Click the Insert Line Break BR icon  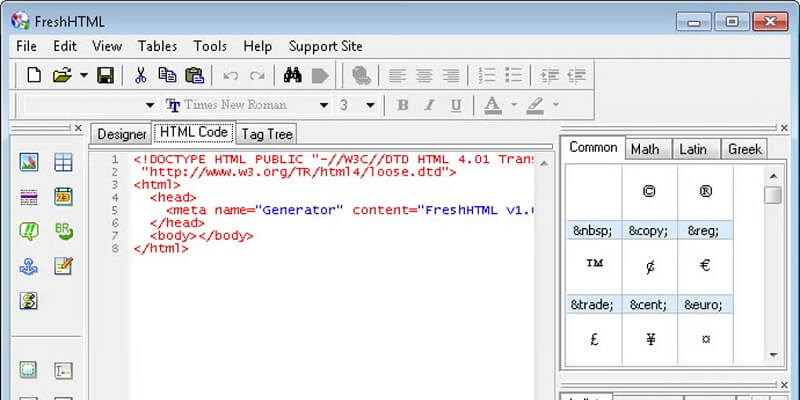click(x=64, y=232)
